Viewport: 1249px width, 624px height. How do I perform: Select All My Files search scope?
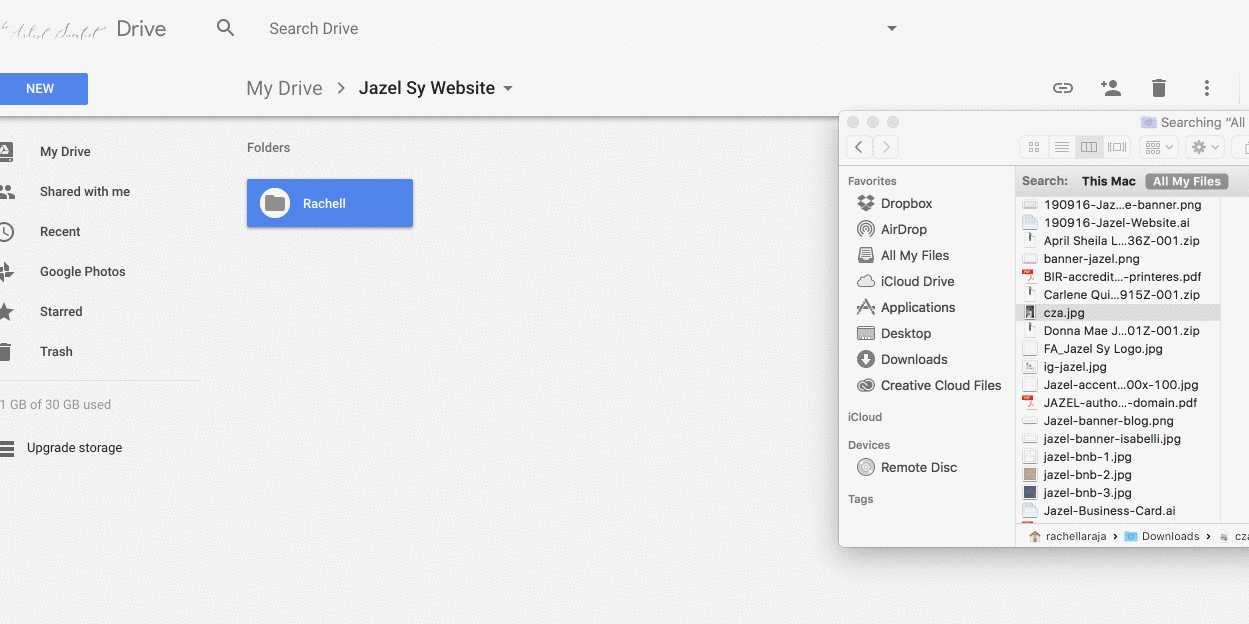point(1187,181)
